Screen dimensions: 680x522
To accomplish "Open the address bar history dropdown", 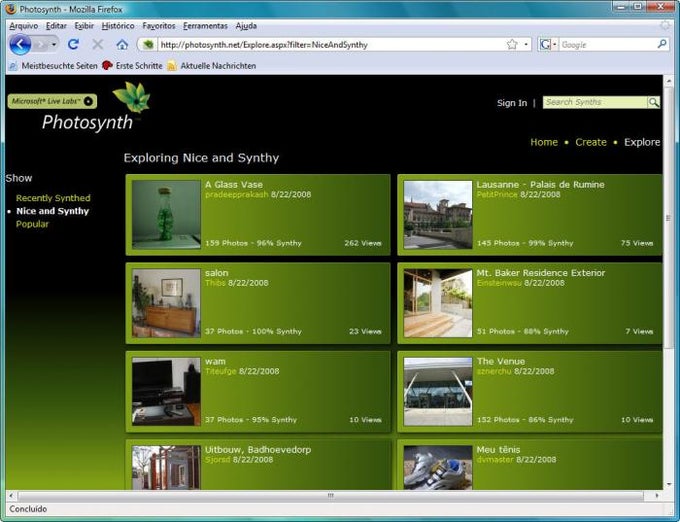I will click(x=526, y=44).
